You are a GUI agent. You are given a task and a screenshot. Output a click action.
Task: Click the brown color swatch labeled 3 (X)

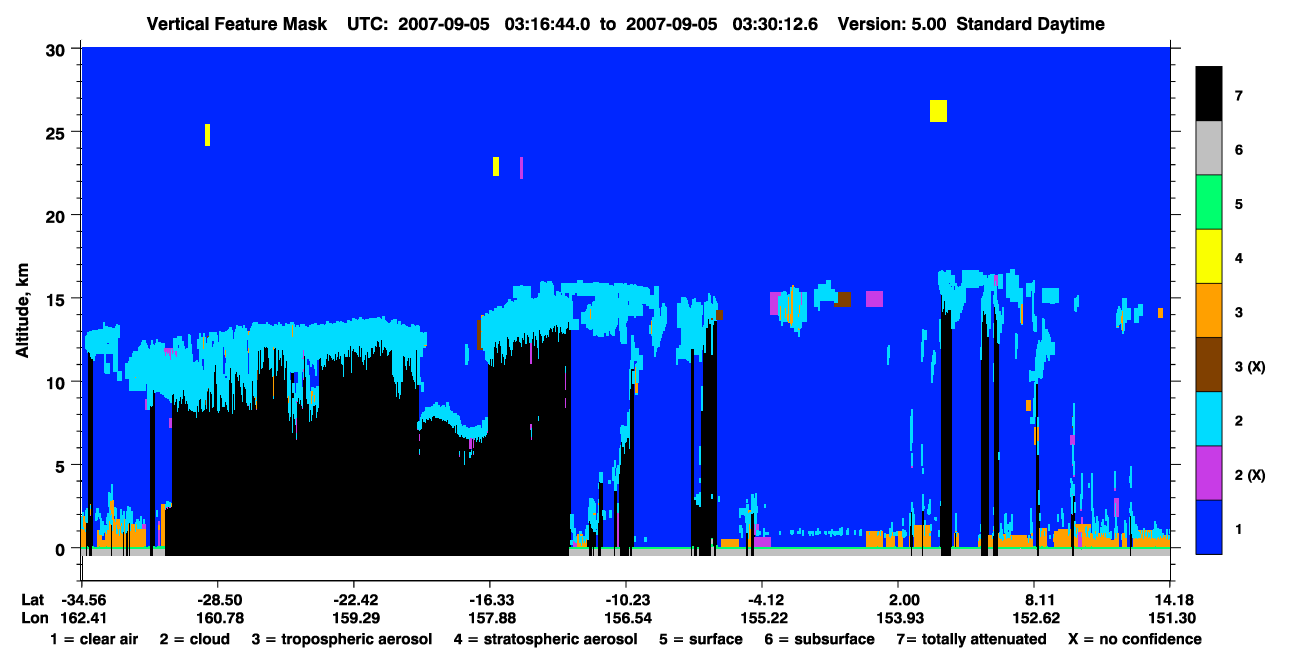(x=1209, y=366)
